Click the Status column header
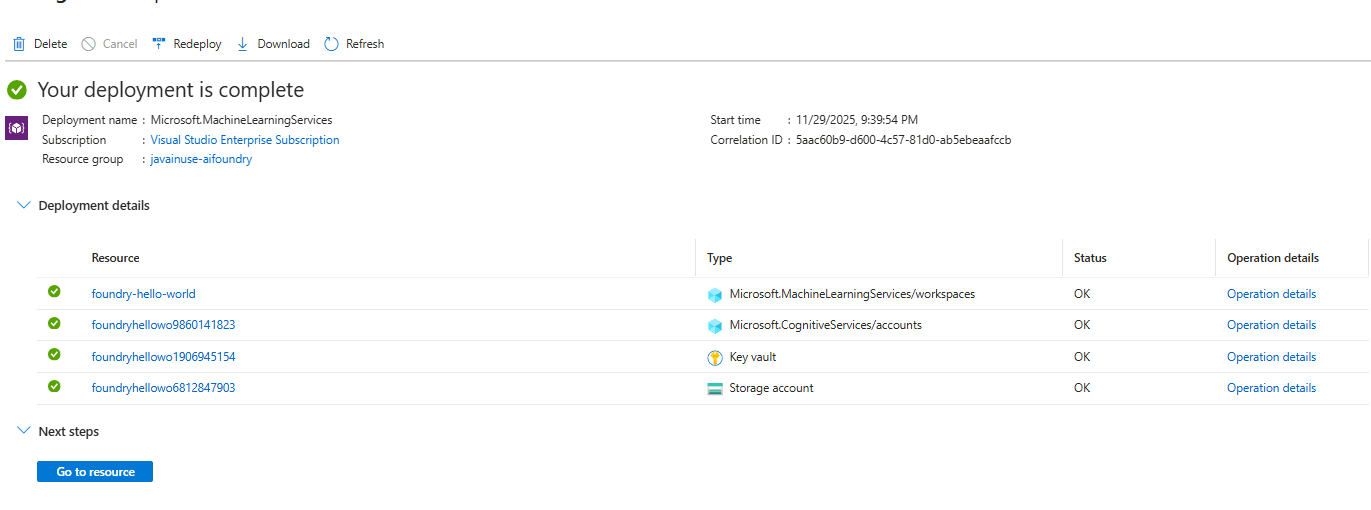The image size is (1371, 510). pos(1090,258)
